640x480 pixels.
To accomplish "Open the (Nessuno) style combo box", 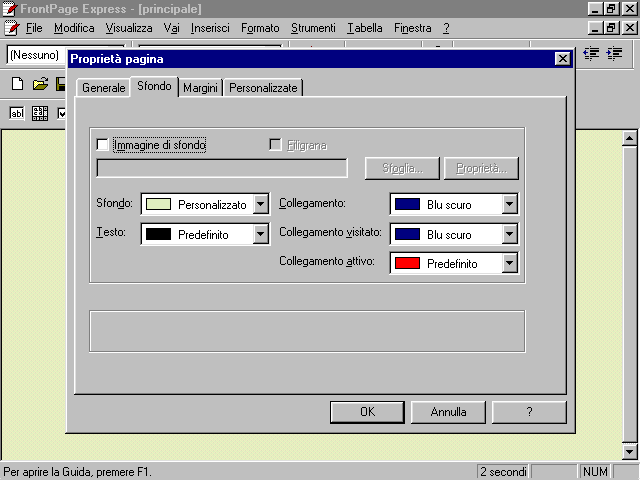I will tap(37, 55).
